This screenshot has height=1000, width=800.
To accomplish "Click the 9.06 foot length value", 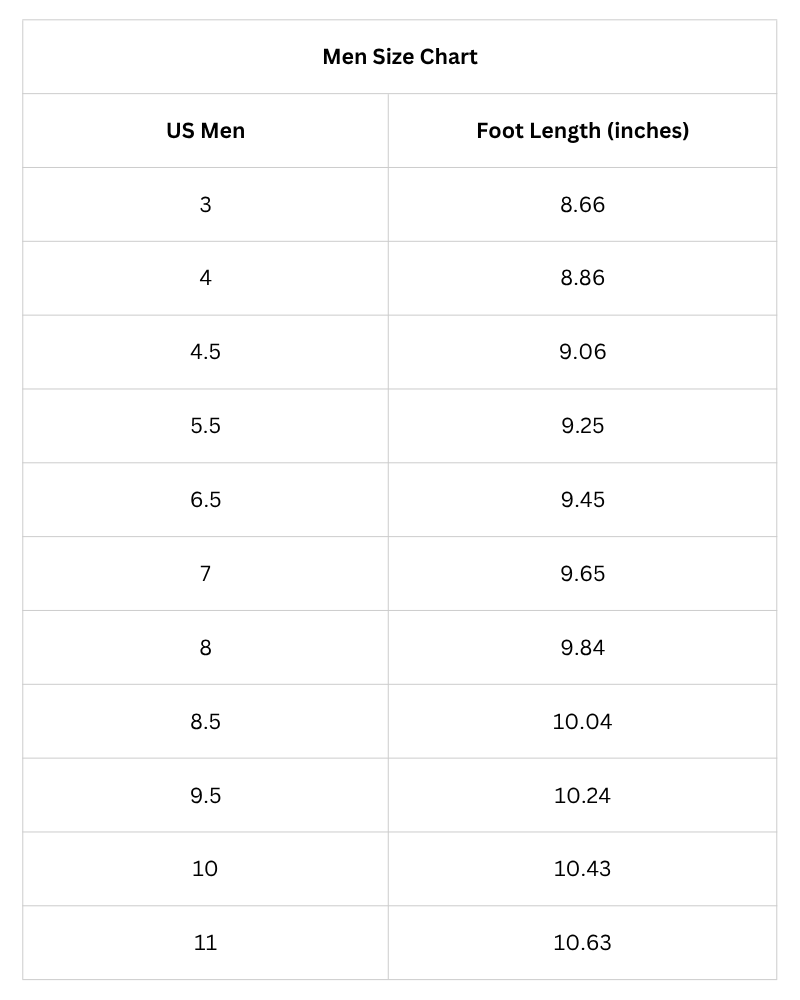I will point(582,352).
